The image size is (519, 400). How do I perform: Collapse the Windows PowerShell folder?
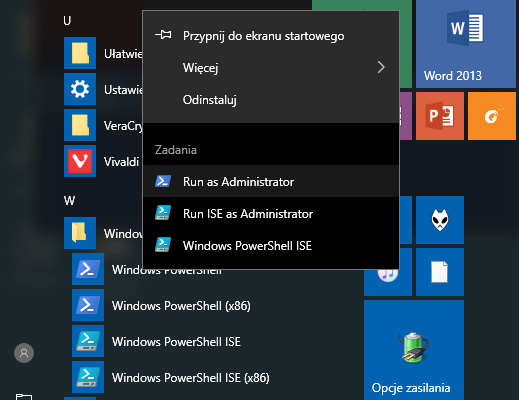pos(80,233)
